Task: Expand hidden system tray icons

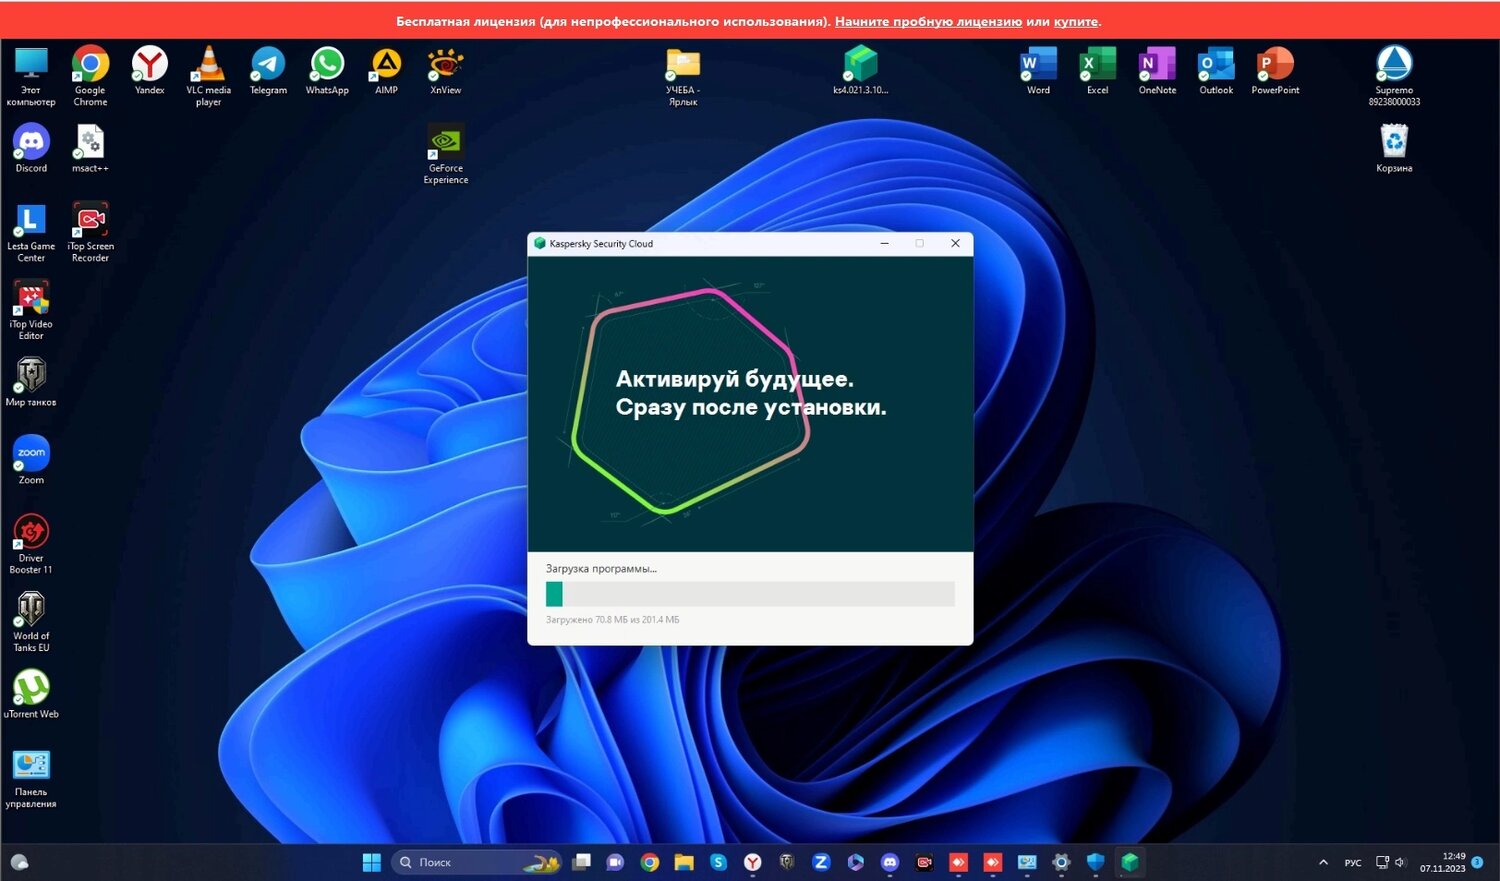Action: [1323, 862]
